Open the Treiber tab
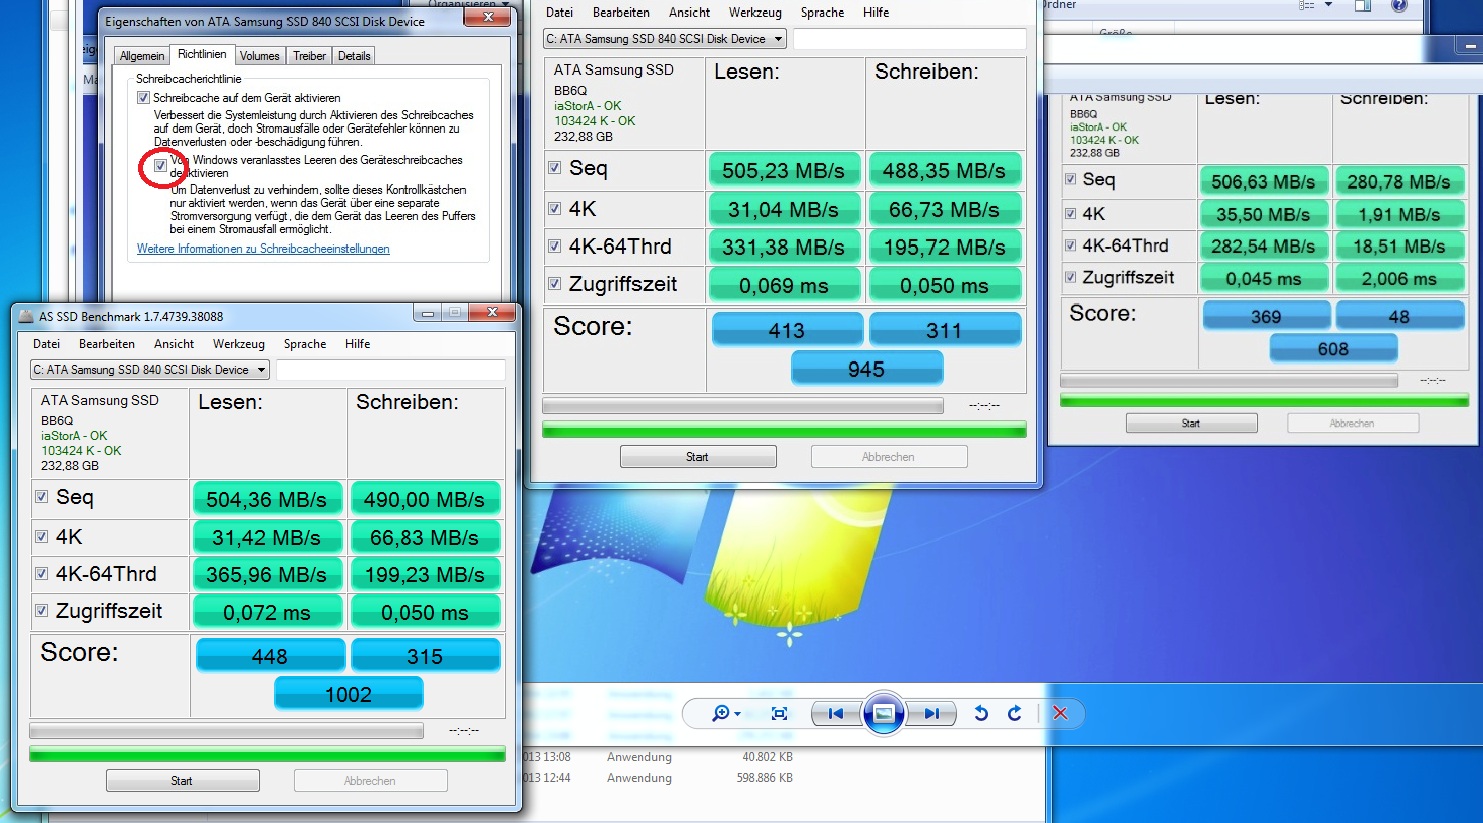 [x=309, y=56]
